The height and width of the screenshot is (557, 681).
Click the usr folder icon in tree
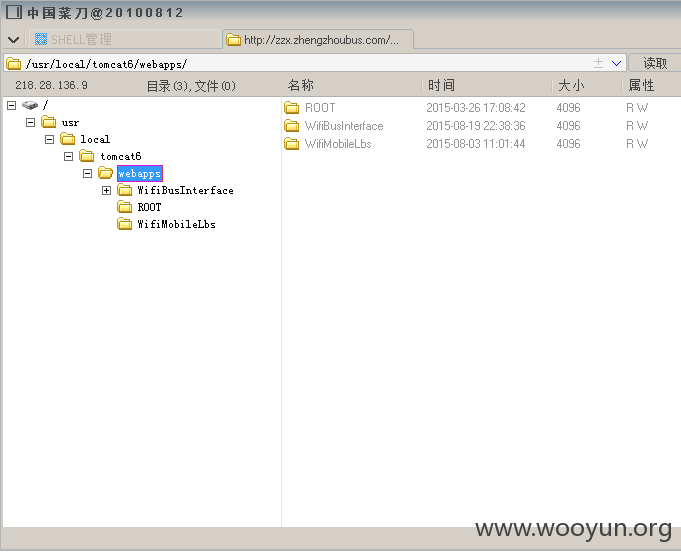click(49, 122)
